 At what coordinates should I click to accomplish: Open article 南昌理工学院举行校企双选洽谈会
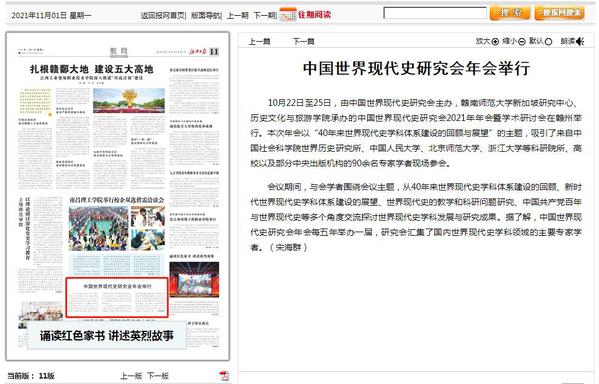point(117,200)
